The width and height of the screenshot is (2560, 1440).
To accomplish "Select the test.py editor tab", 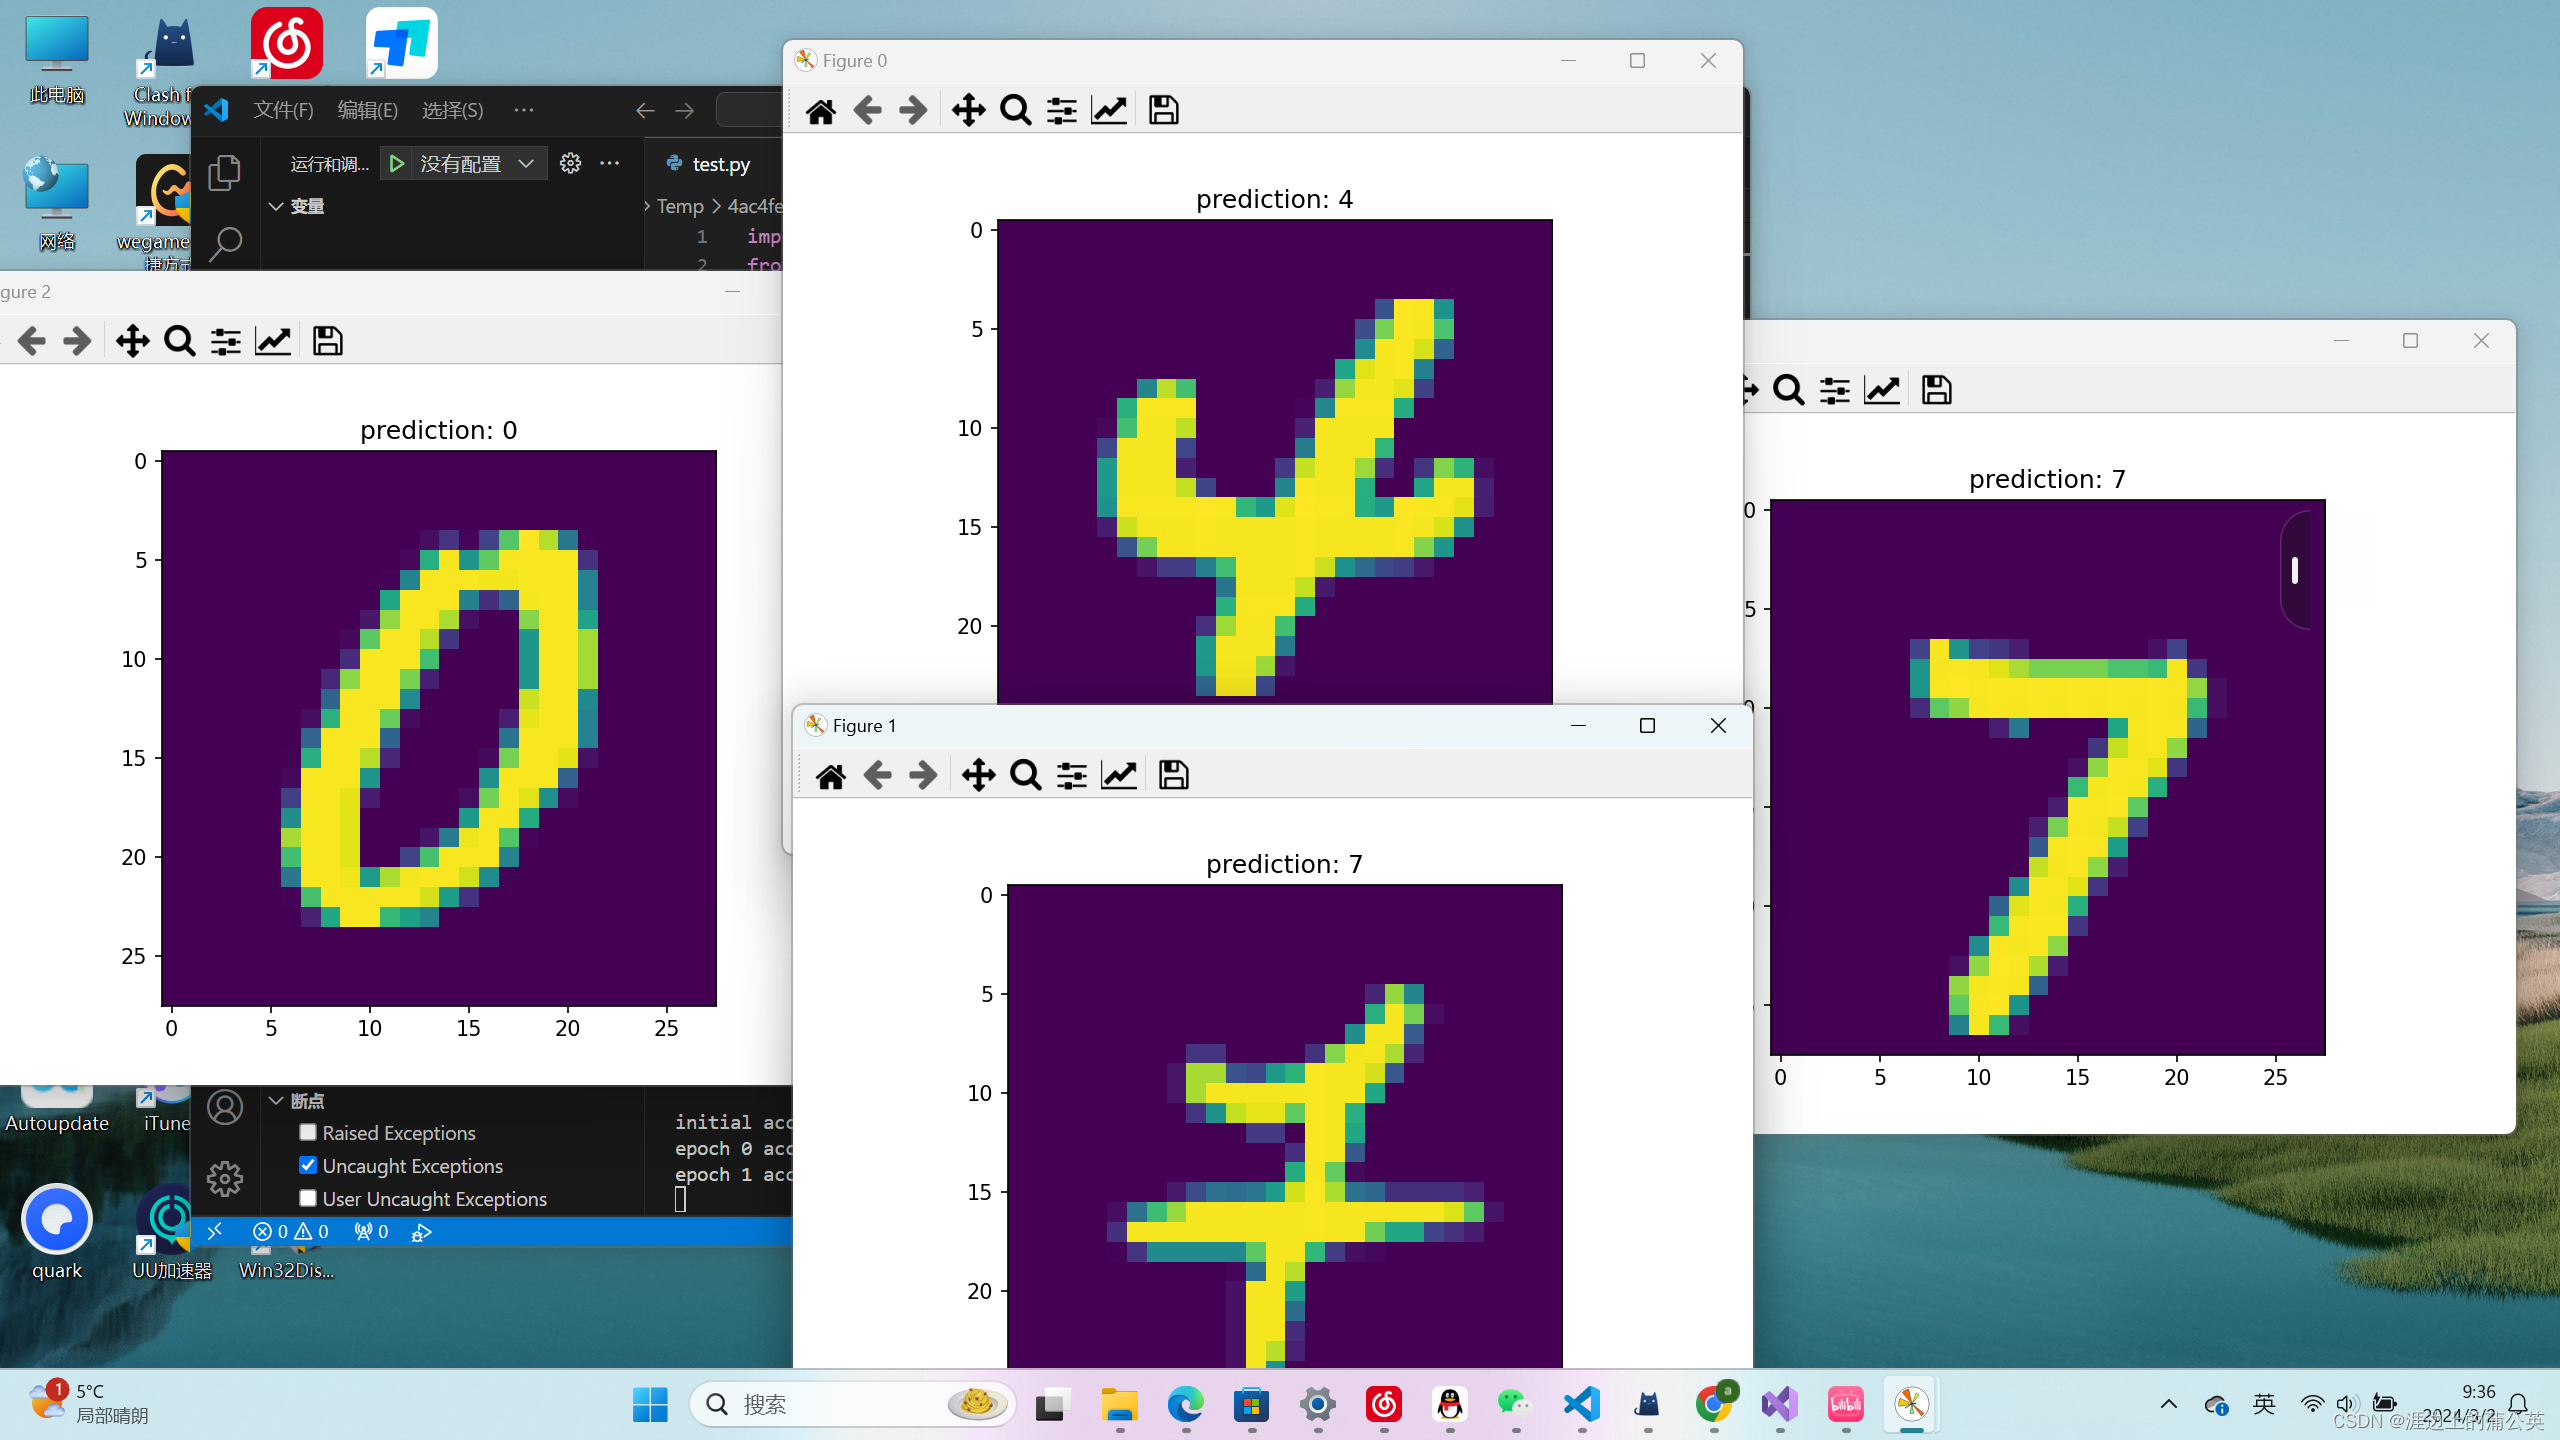I will click(x=720, y=163).
